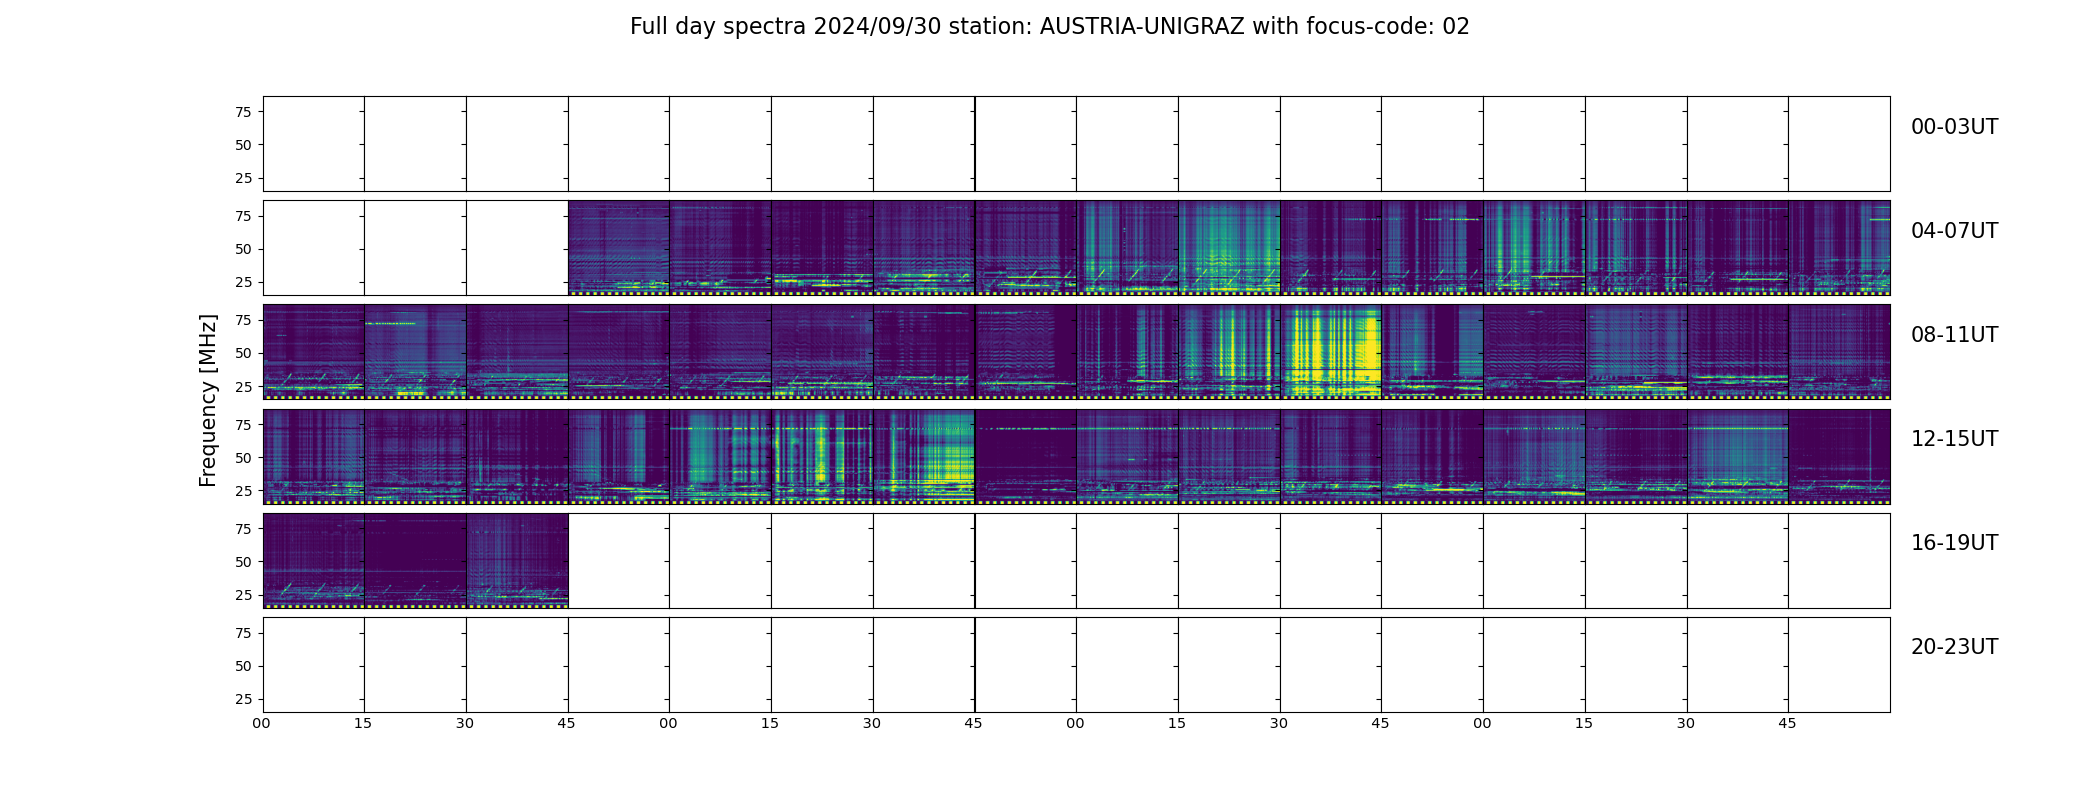
Task: Open the 08:15 spectrogram panel in 08-11UT row
Action: (415, 352)
